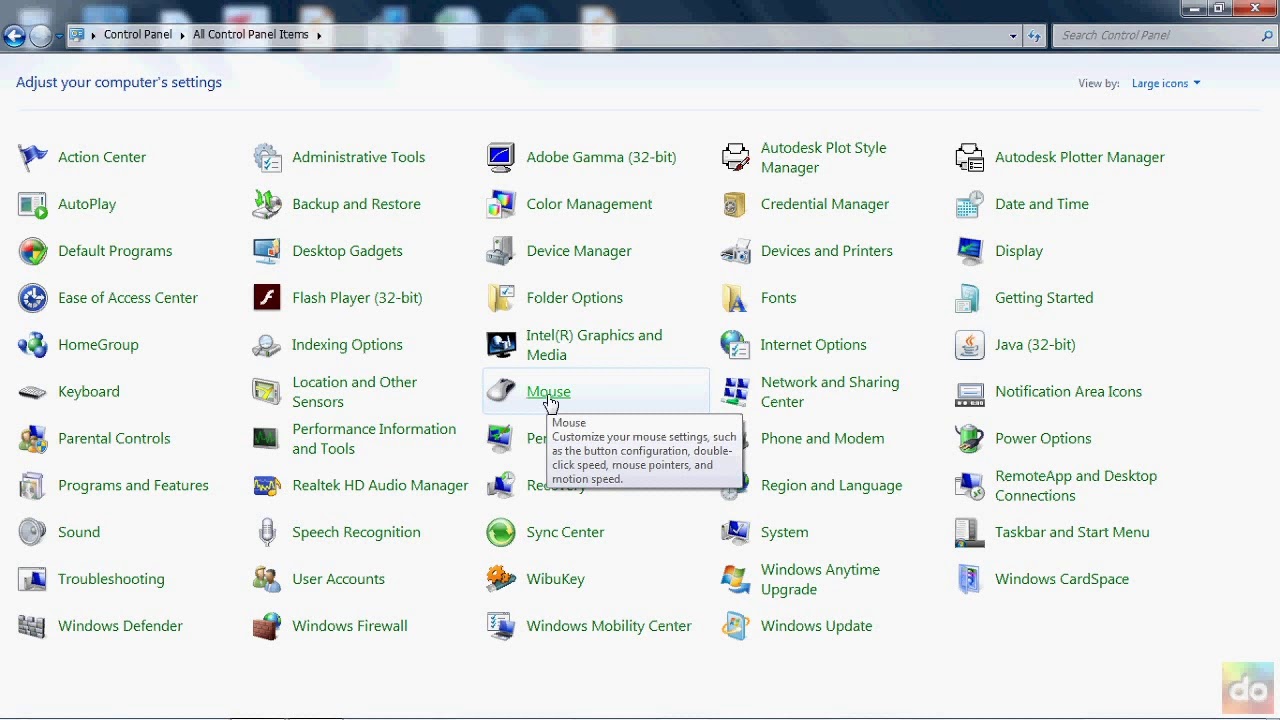Image resolution: width=1280 pixels, height=720 pixels.
Task: Open the Region and Language link
Action: tap(831, 485)
